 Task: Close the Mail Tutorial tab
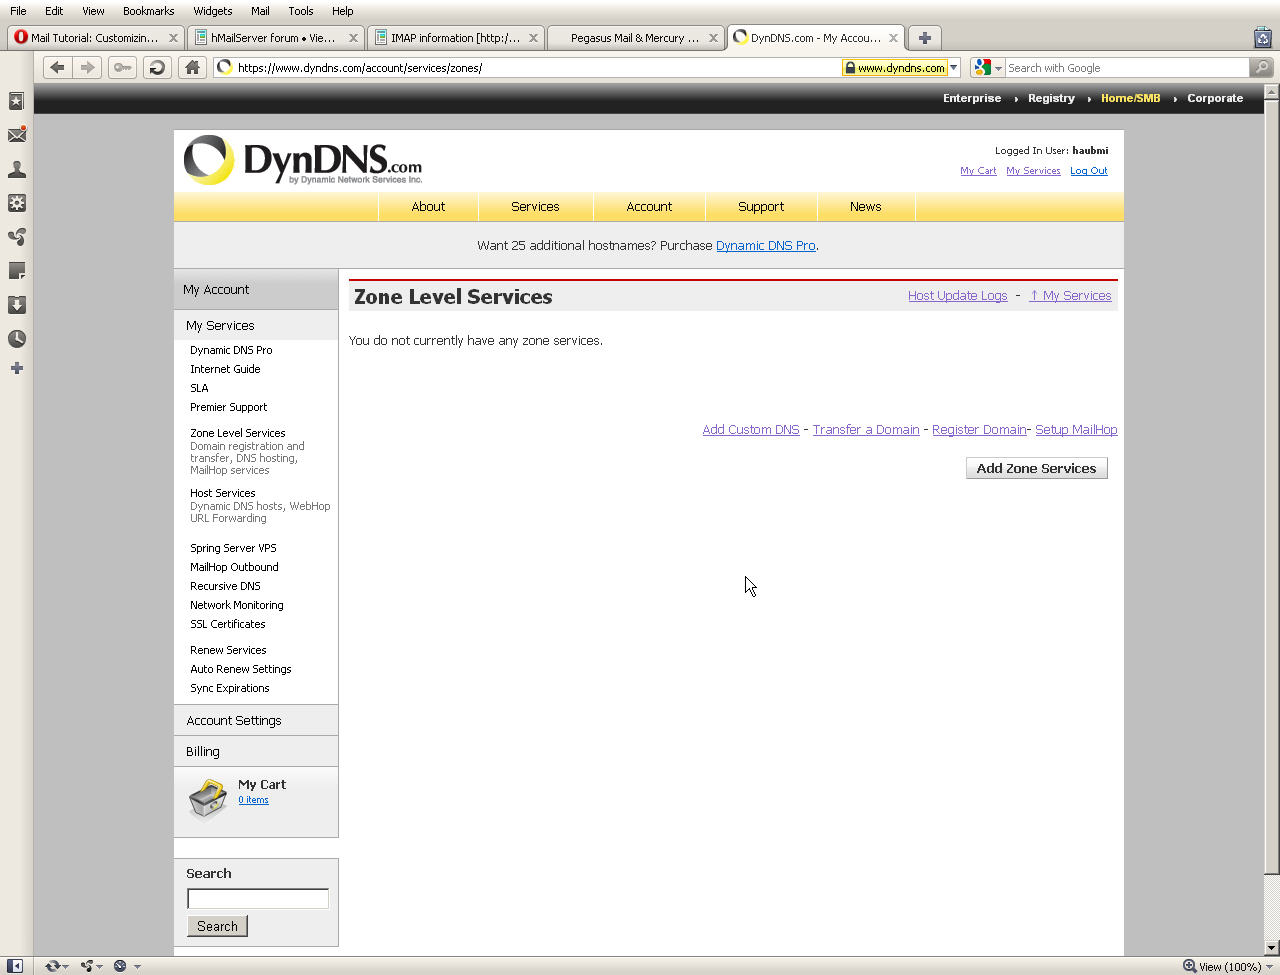pos(173,38)
